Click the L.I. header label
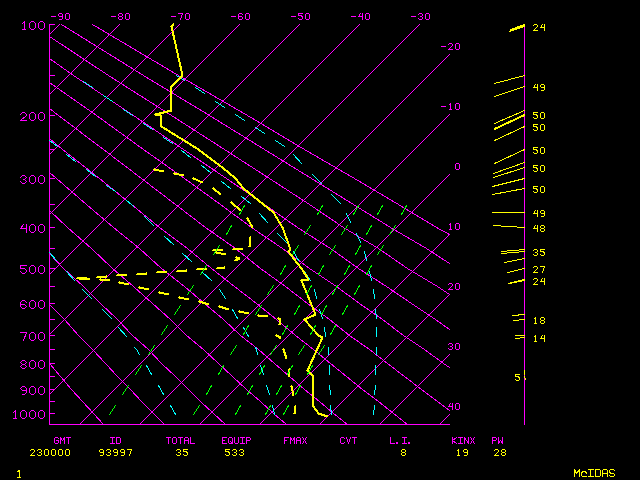Viewport: 640px width, 480px height. (400, 440)
